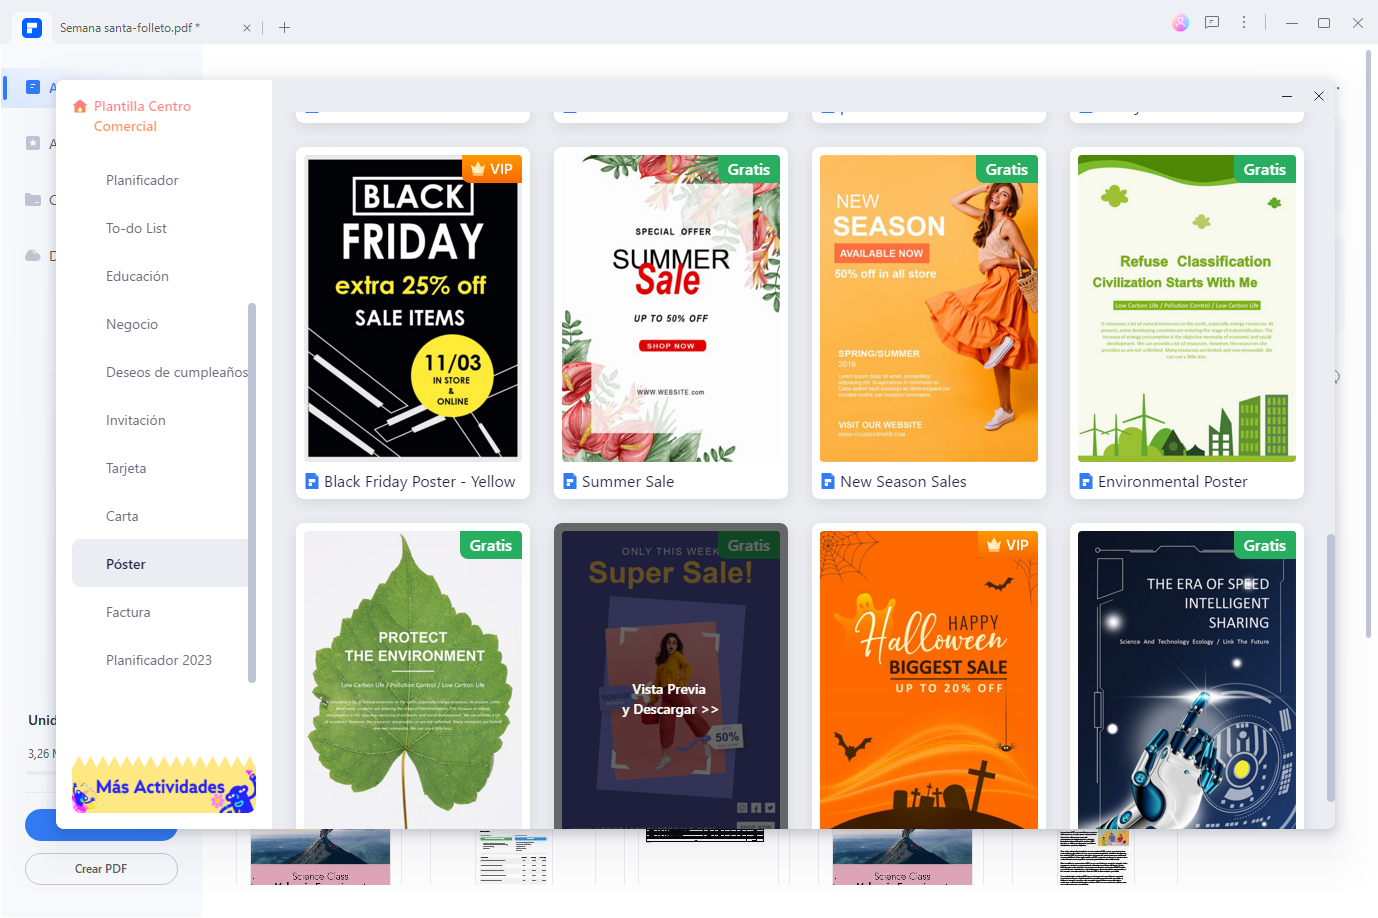Click file icon beside Environmental Poster title
This screenshot has height=918, width=1378.
[1086, 482]
